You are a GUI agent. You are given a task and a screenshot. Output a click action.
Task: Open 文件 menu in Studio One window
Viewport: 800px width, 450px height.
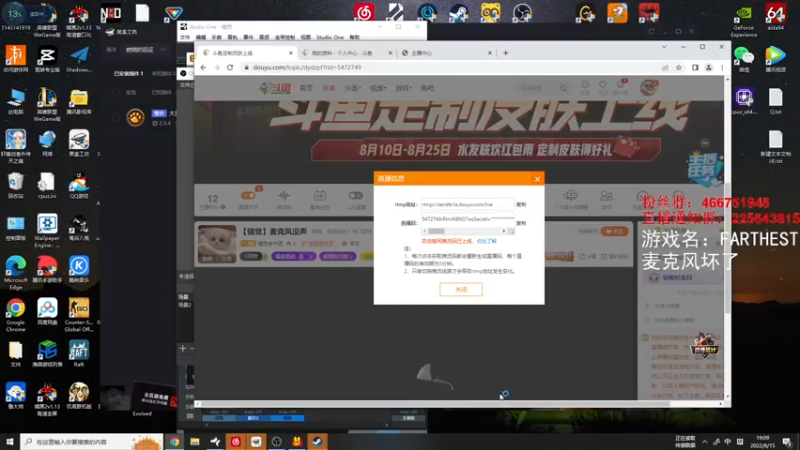185,37
